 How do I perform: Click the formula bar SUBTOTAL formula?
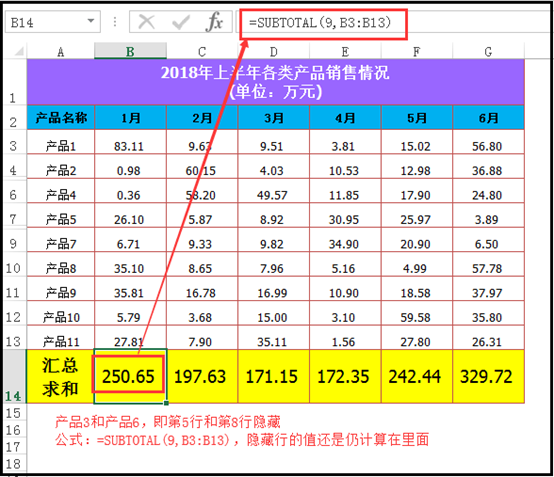pyautogui.click(x=320, y=23)
